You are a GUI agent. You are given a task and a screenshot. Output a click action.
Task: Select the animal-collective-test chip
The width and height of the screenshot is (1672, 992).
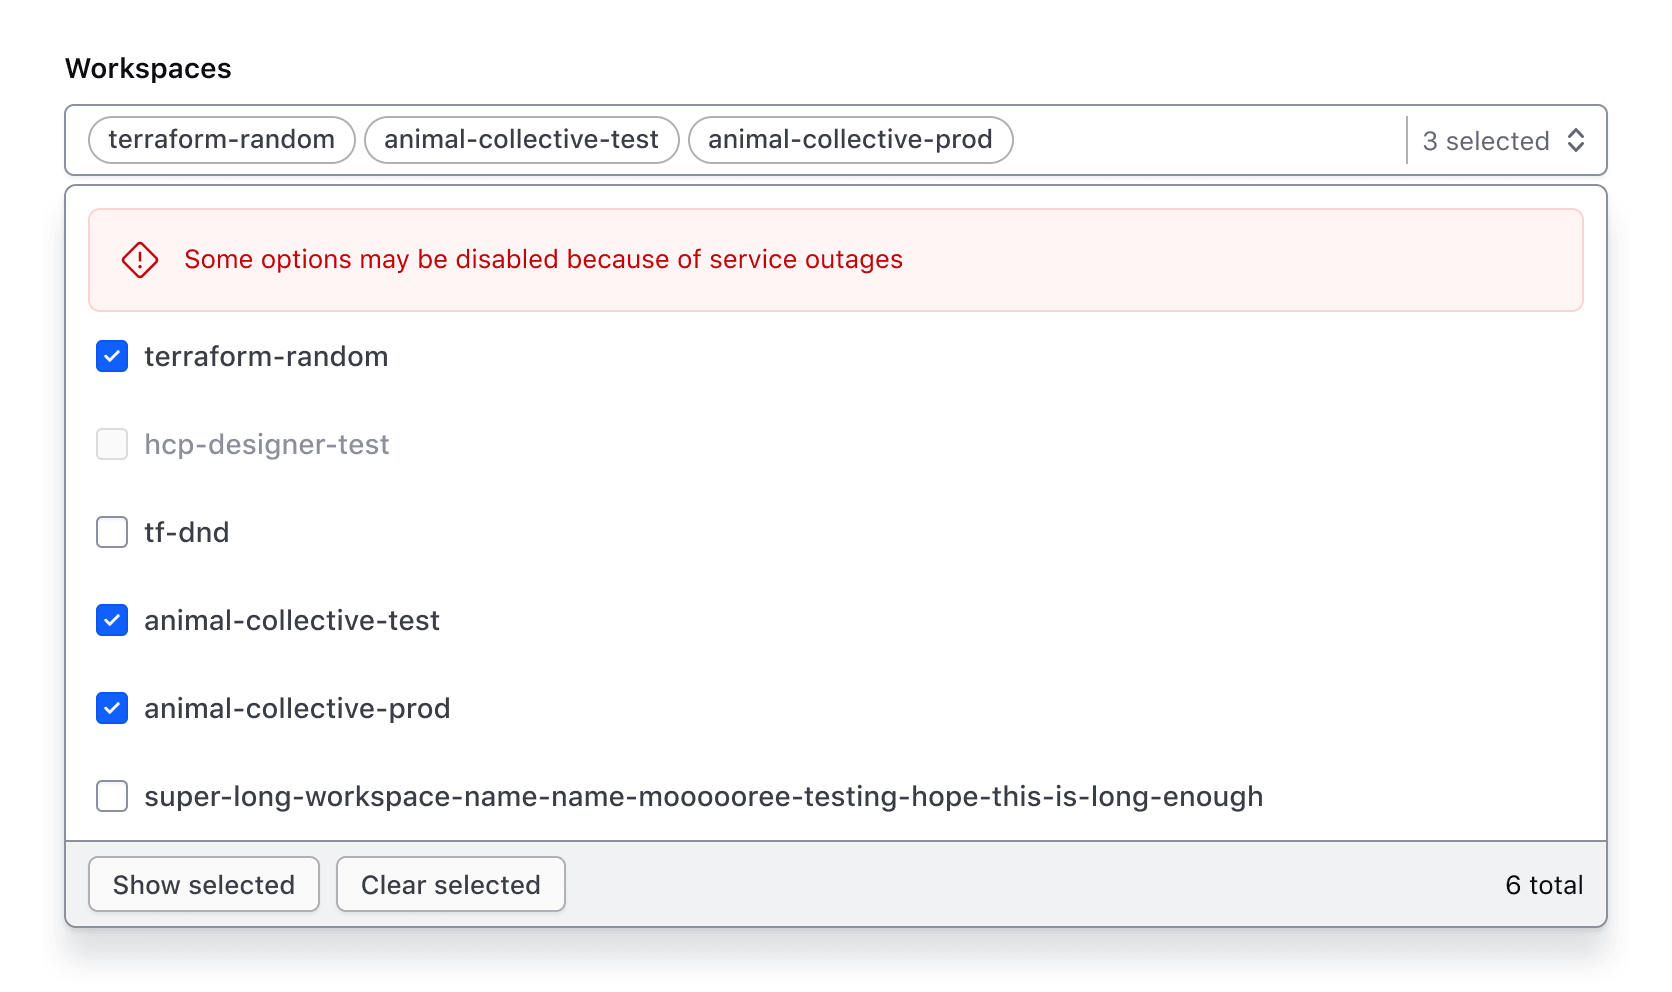(521, 140)
